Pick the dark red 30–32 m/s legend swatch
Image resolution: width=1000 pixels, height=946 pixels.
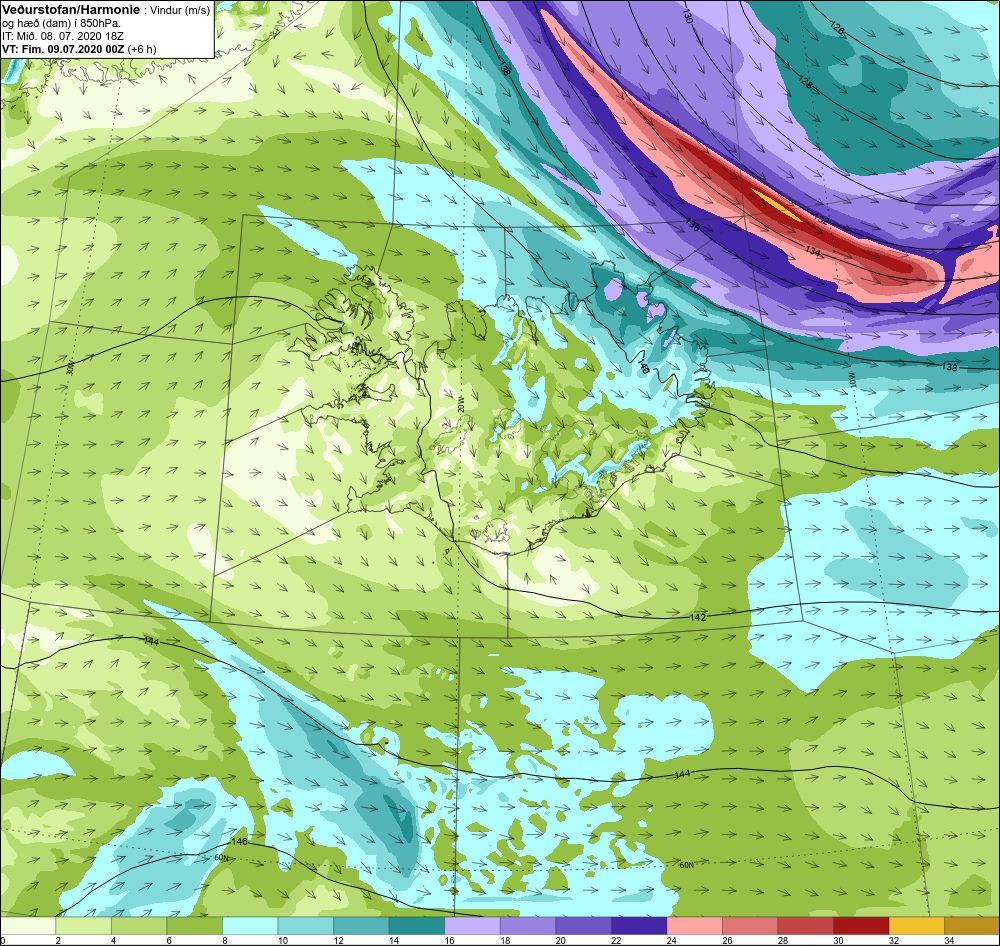[x=860, y=925]
